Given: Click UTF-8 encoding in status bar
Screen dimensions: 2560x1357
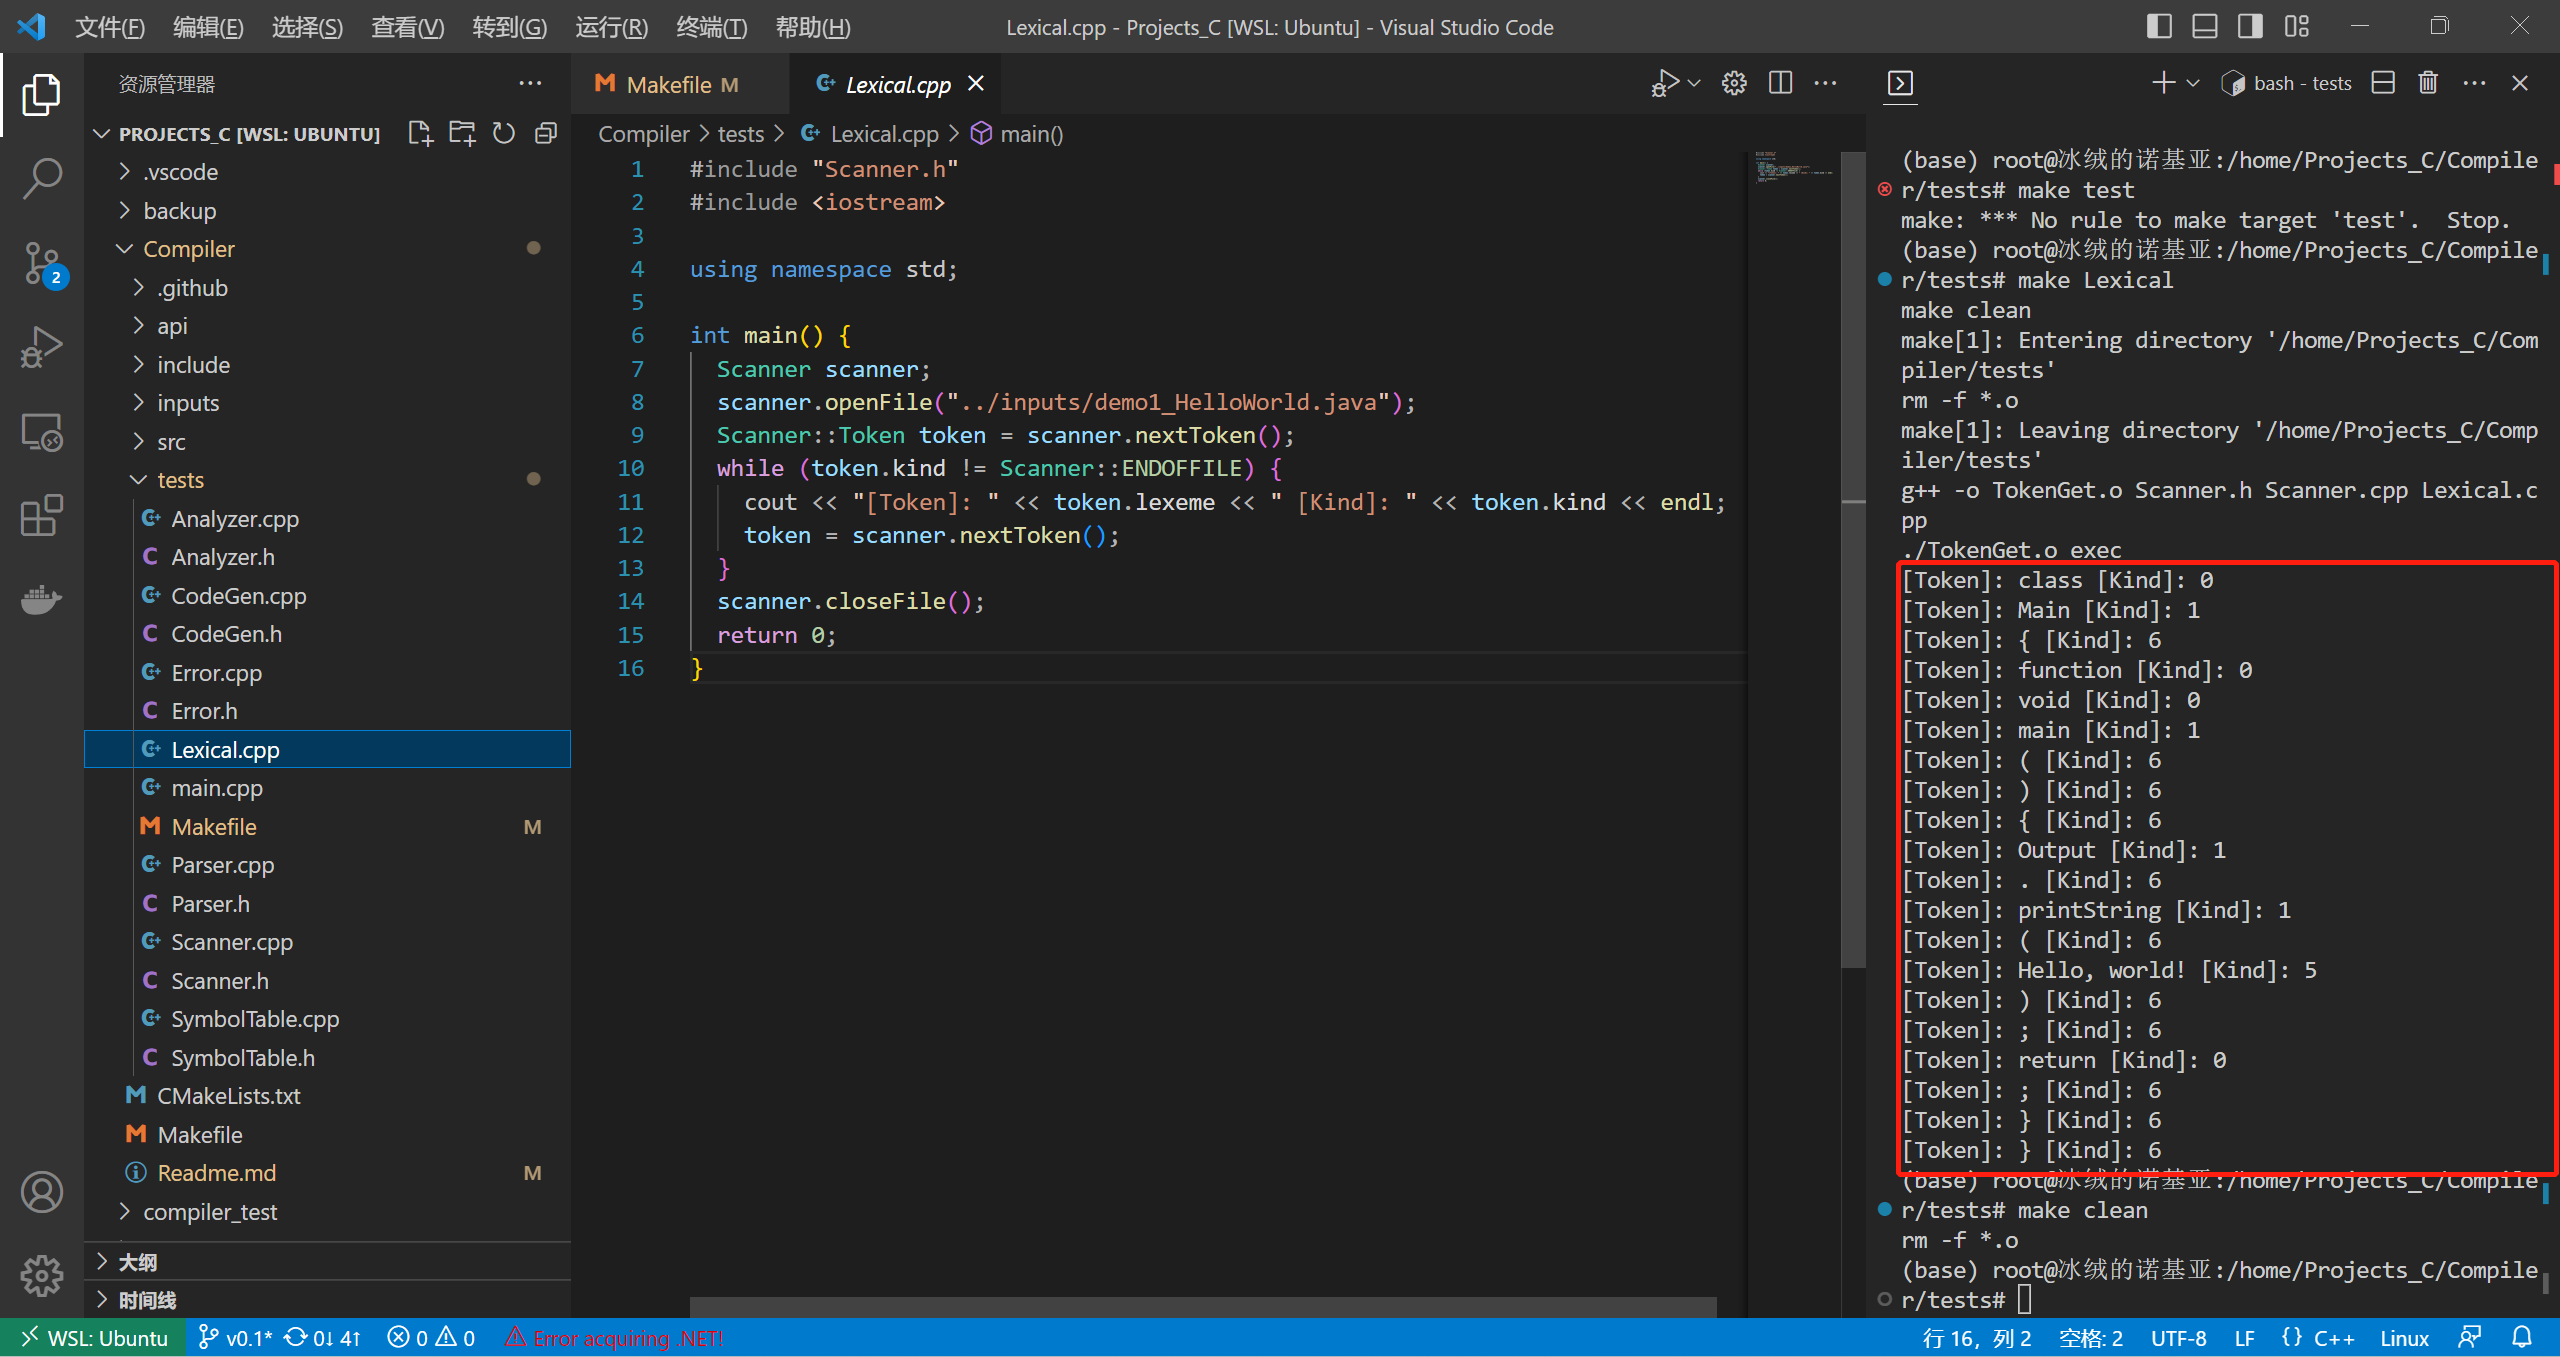Looking at the screenshot, I should tap(2178, 1338).
